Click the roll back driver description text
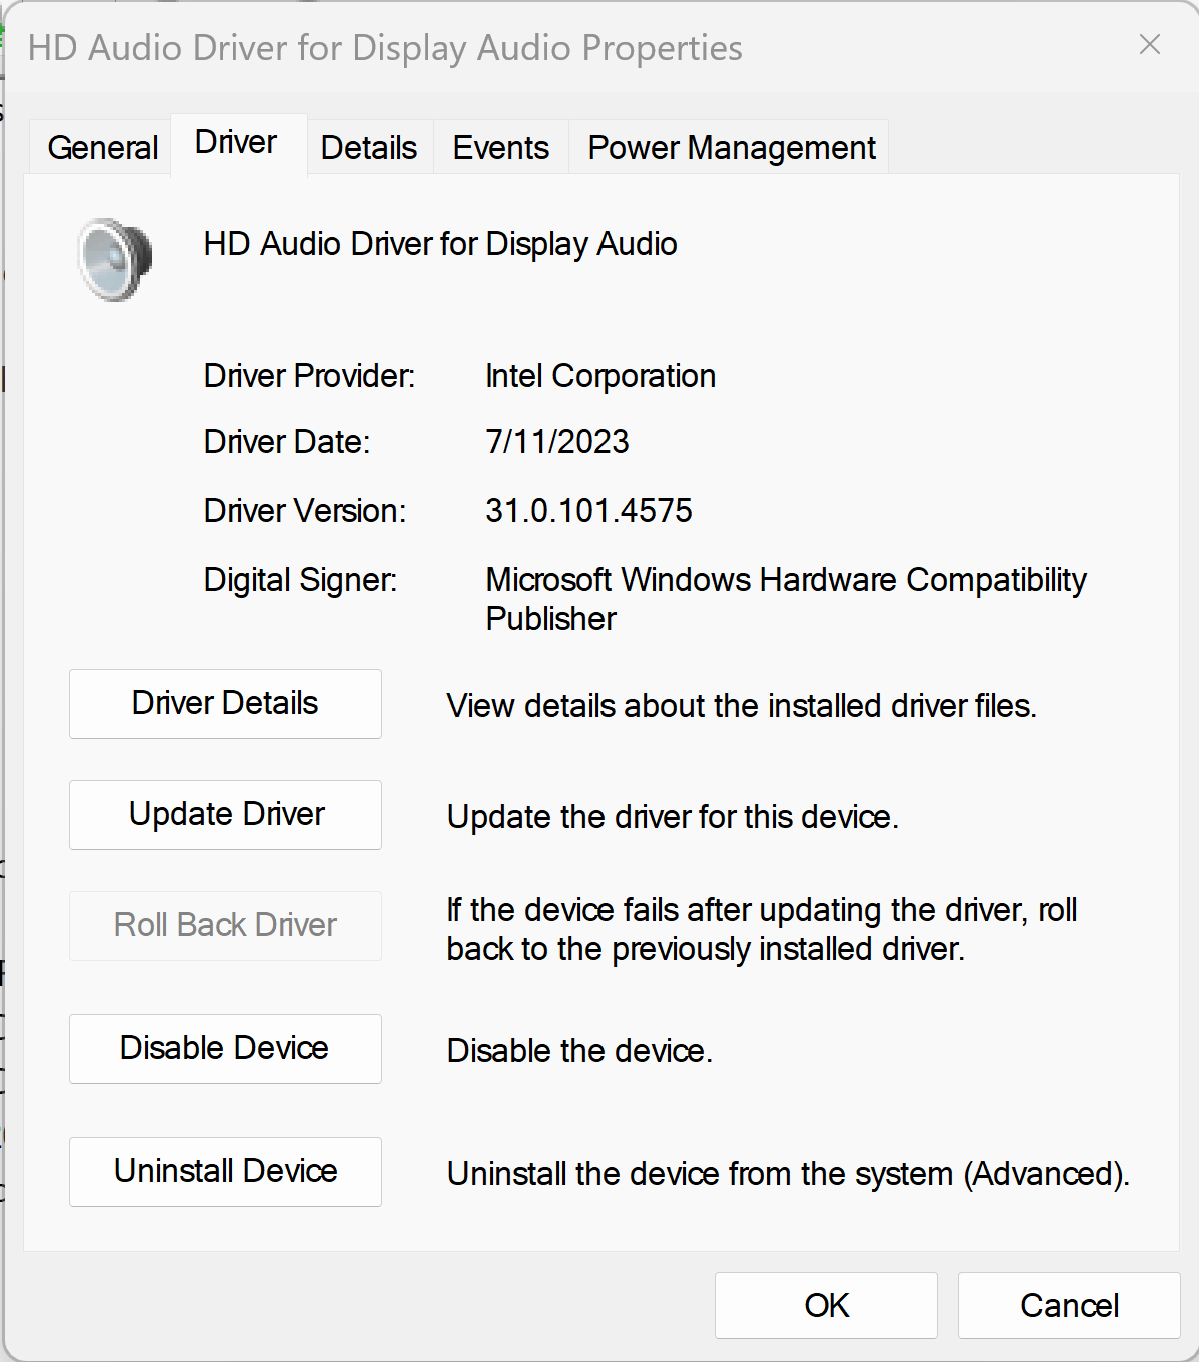Image resolution: width=1200 pixels, height=1362 pixels. point(762,929)
